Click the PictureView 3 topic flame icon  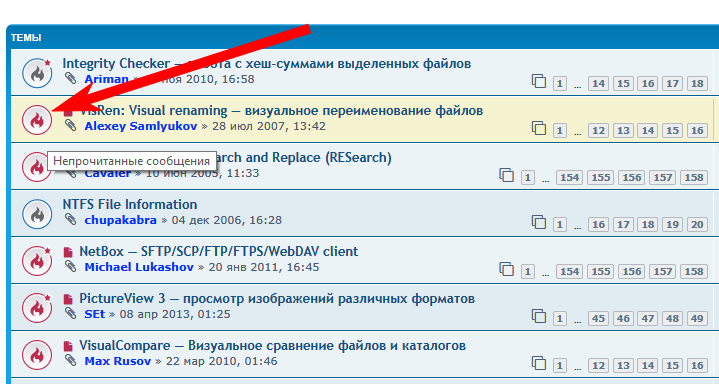pyautogui.click(x=37, y=308)
